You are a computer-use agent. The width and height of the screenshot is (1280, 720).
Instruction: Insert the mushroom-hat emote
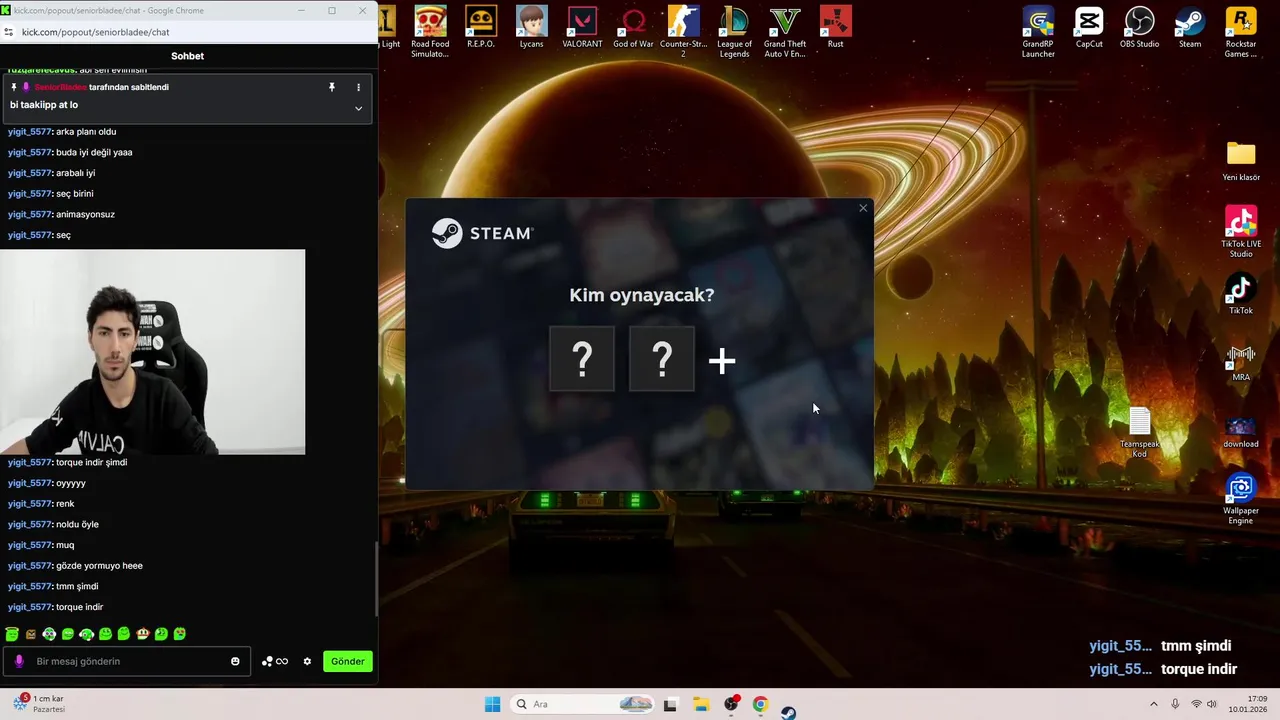[143, 634]
